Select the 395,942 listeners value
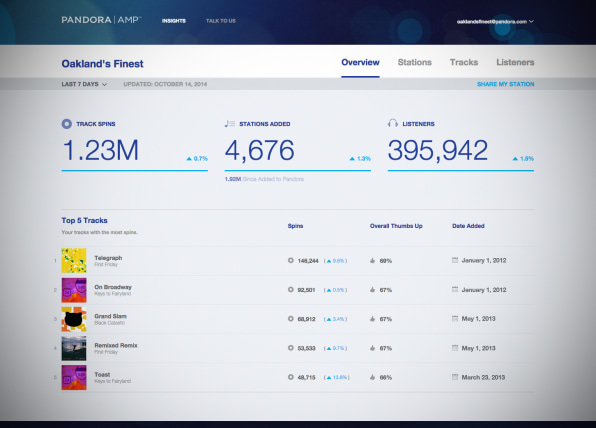This screenshot has height=428, width=596. click(x=437, y=151)
